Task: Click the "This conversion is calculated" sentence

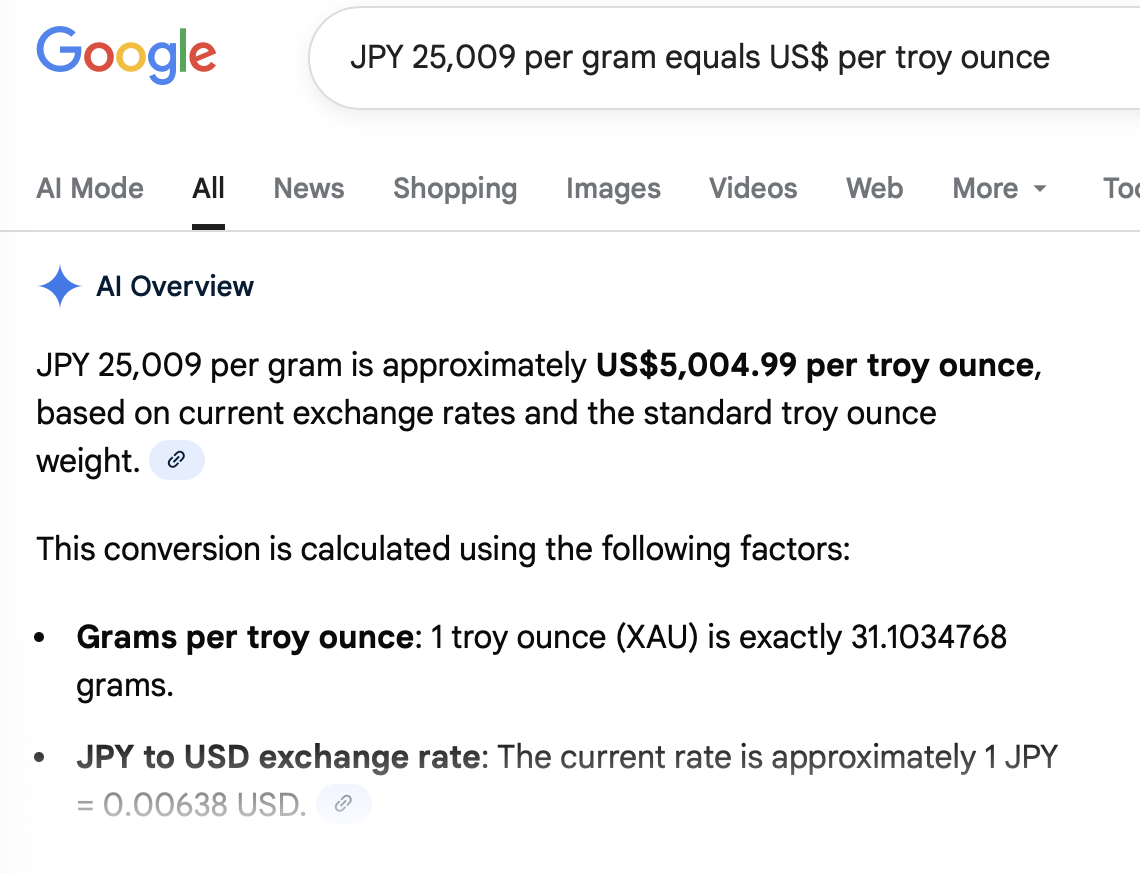Action: 443,549
